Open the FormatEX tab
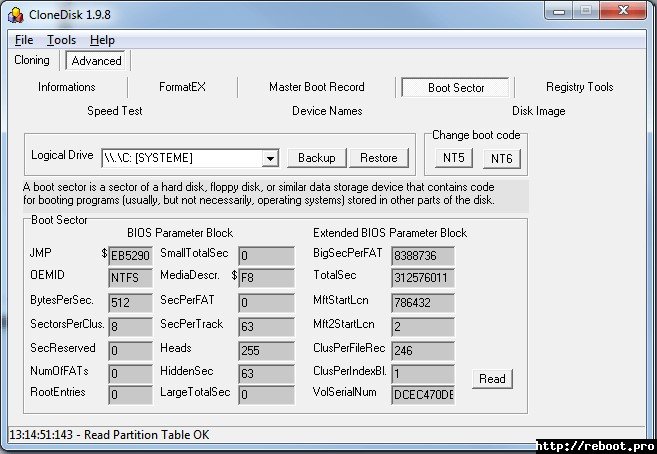Viewport: 657px width, 454px height. click(x=182, y=87)
